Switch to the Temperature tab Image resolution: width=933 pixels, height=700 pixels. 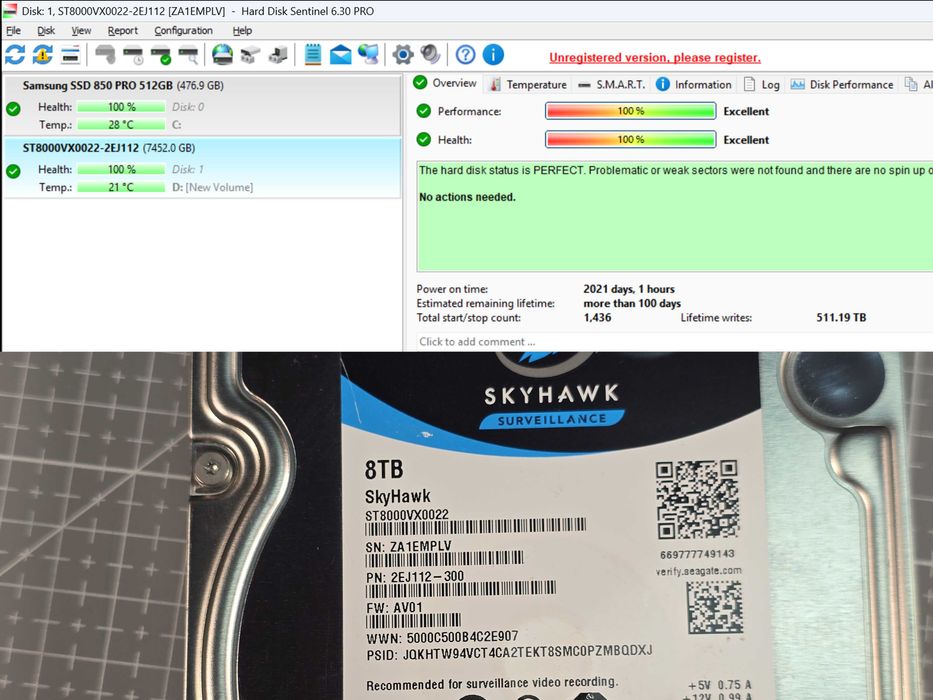coord(528,85)
